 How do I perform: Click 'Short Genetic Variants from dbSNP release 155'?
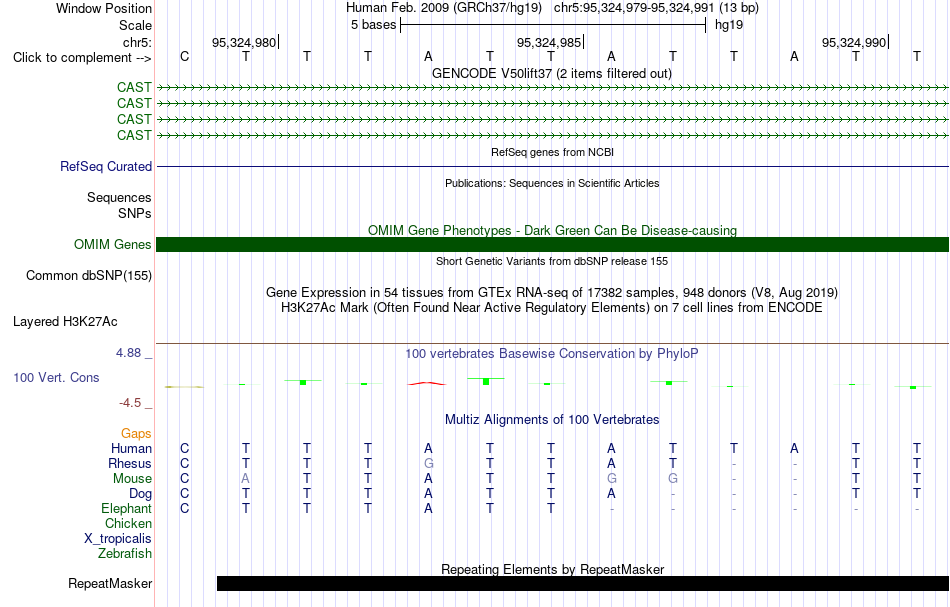552,262
